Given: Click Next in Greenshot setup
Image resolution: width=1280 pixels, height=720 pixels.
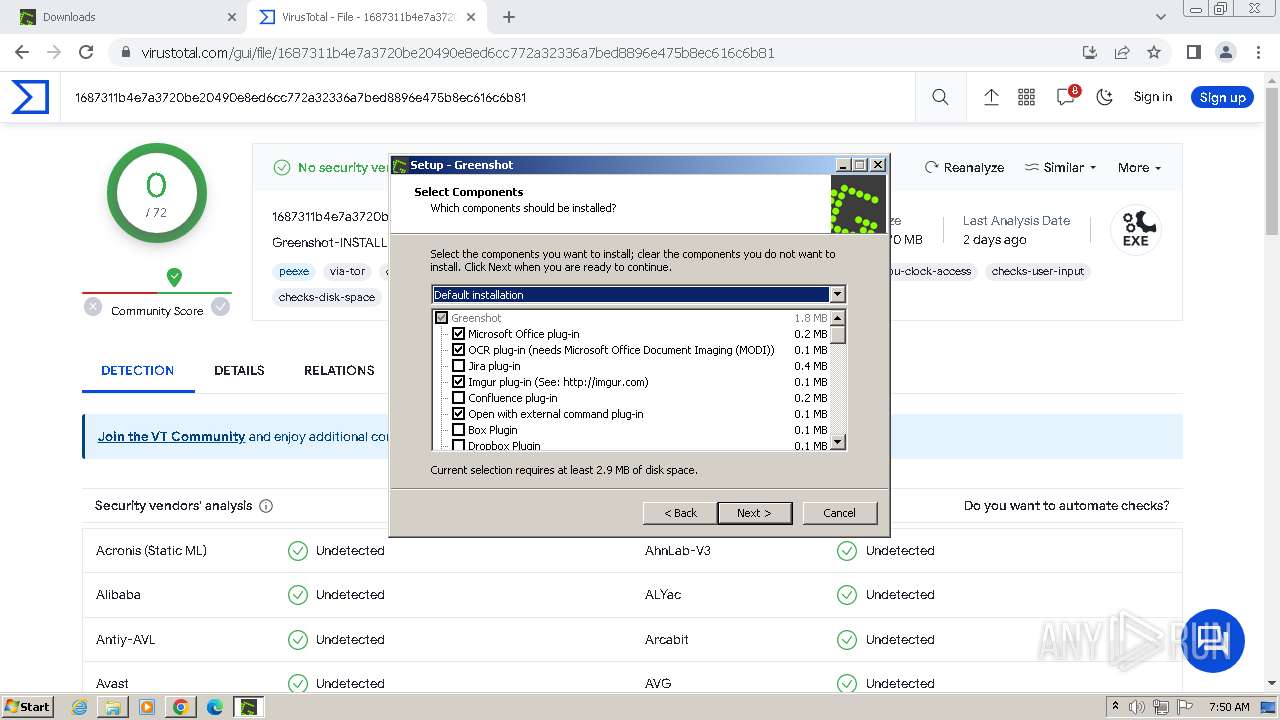Looking at the screenshot, I should (x=754, y=513).
